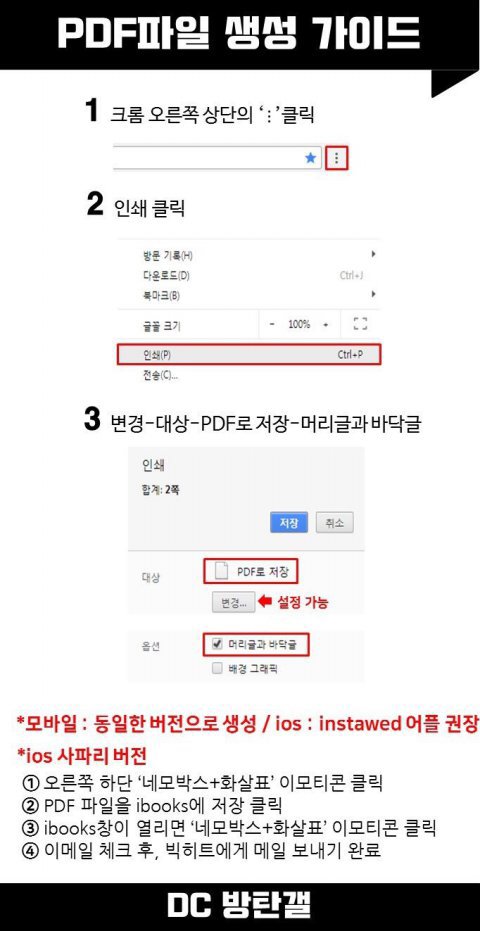The width and height of the screenshot is (480, 931).
Task: Click the plus zoom-in control
Action: pyautogui.click(x=325, y=325)
